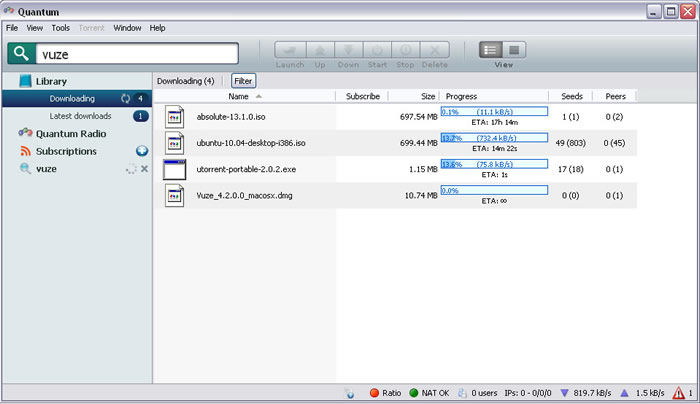Screen dimensions: 700x404
Task: Click the IPs: 0 - 0/0/0 status text
Action: [528, 393]
